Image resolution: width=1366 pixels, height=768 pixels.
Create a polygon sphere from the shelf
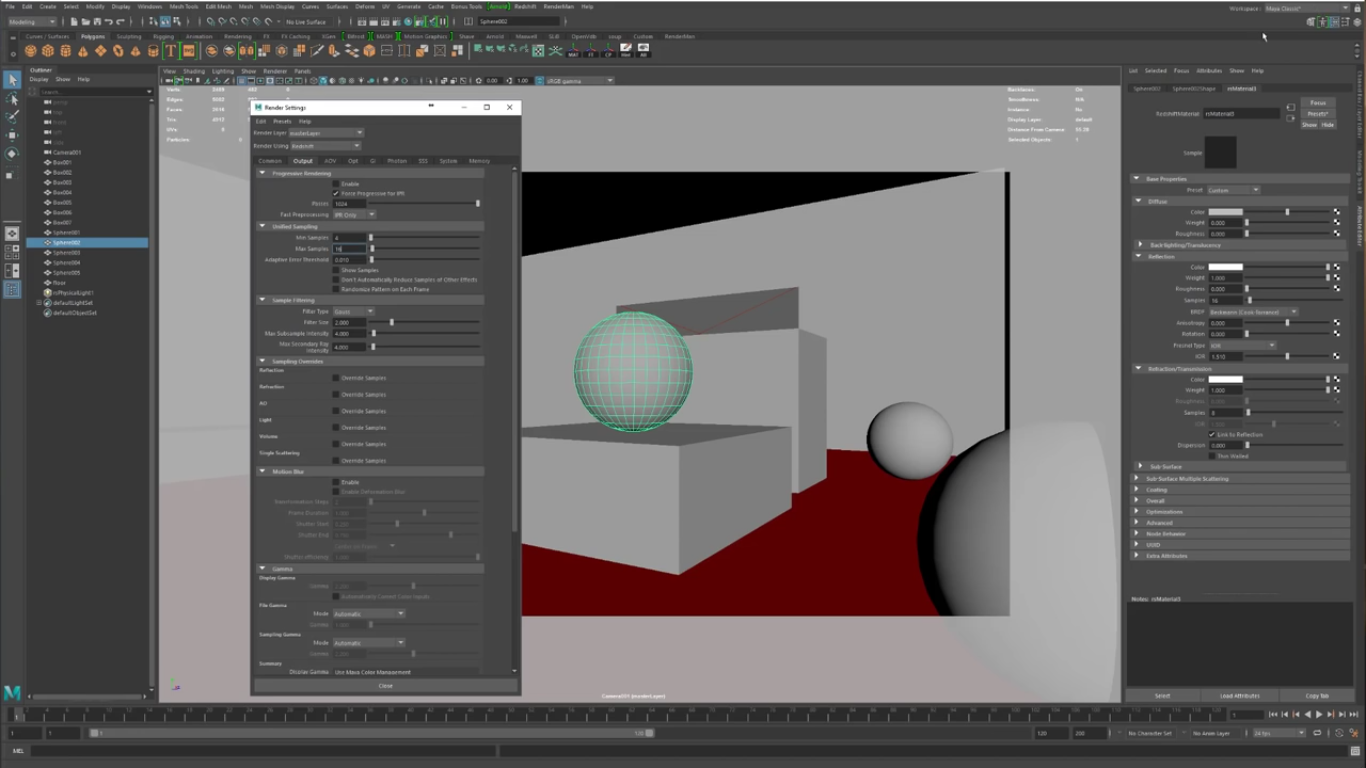click(x=31, y=50)
